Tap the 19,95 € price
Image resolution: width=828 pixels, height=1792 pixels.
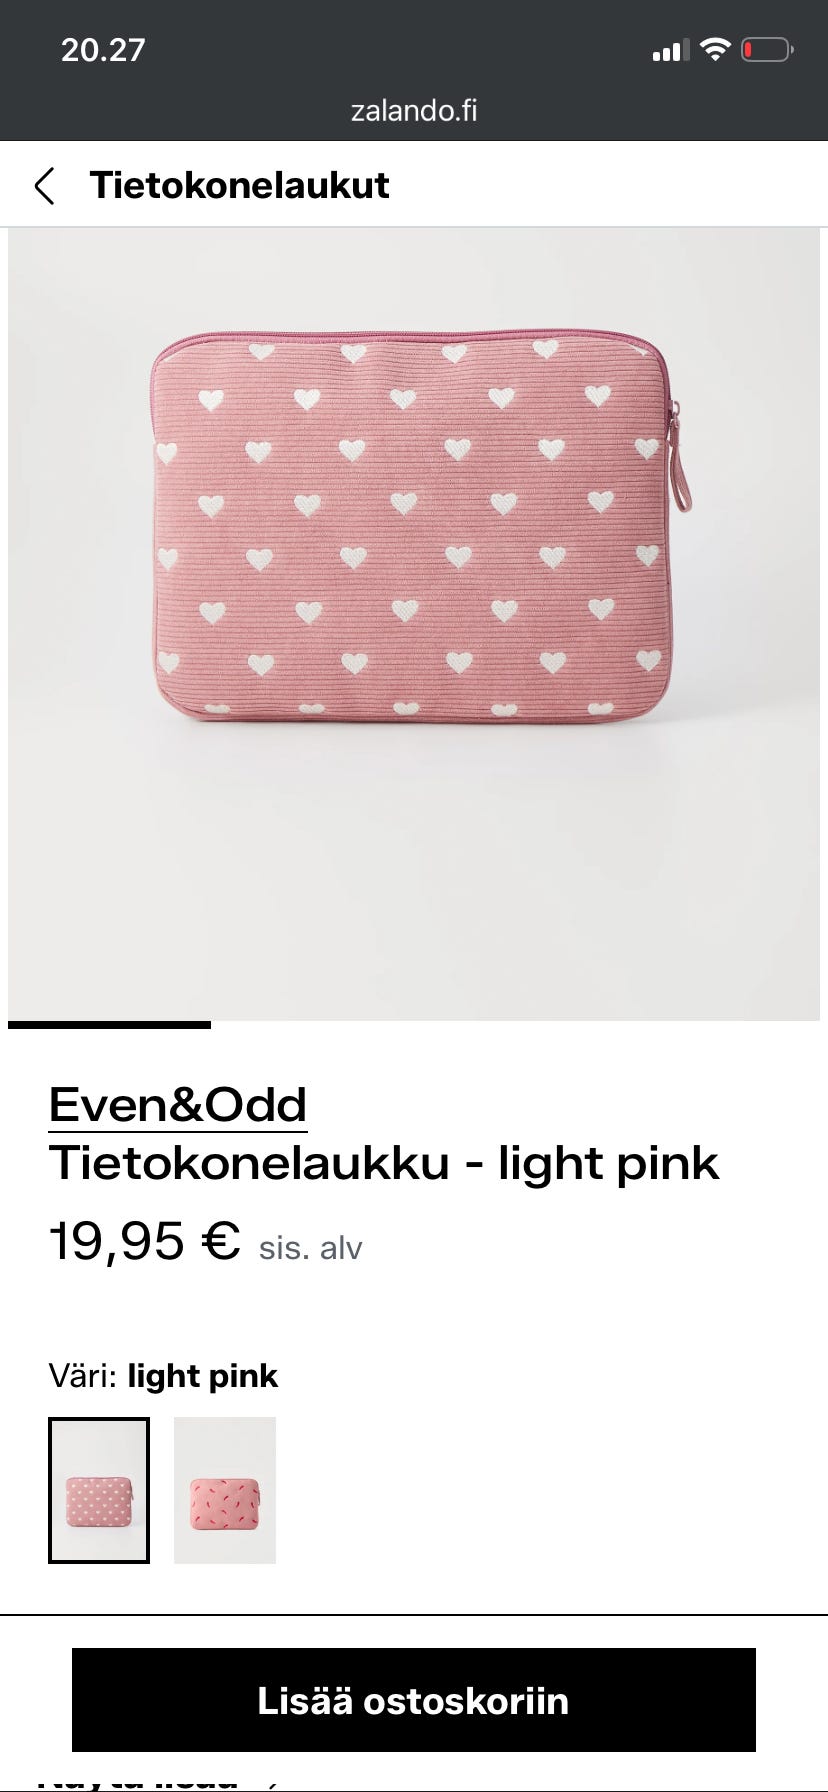pyautogui.click(x=145, y=1241)
